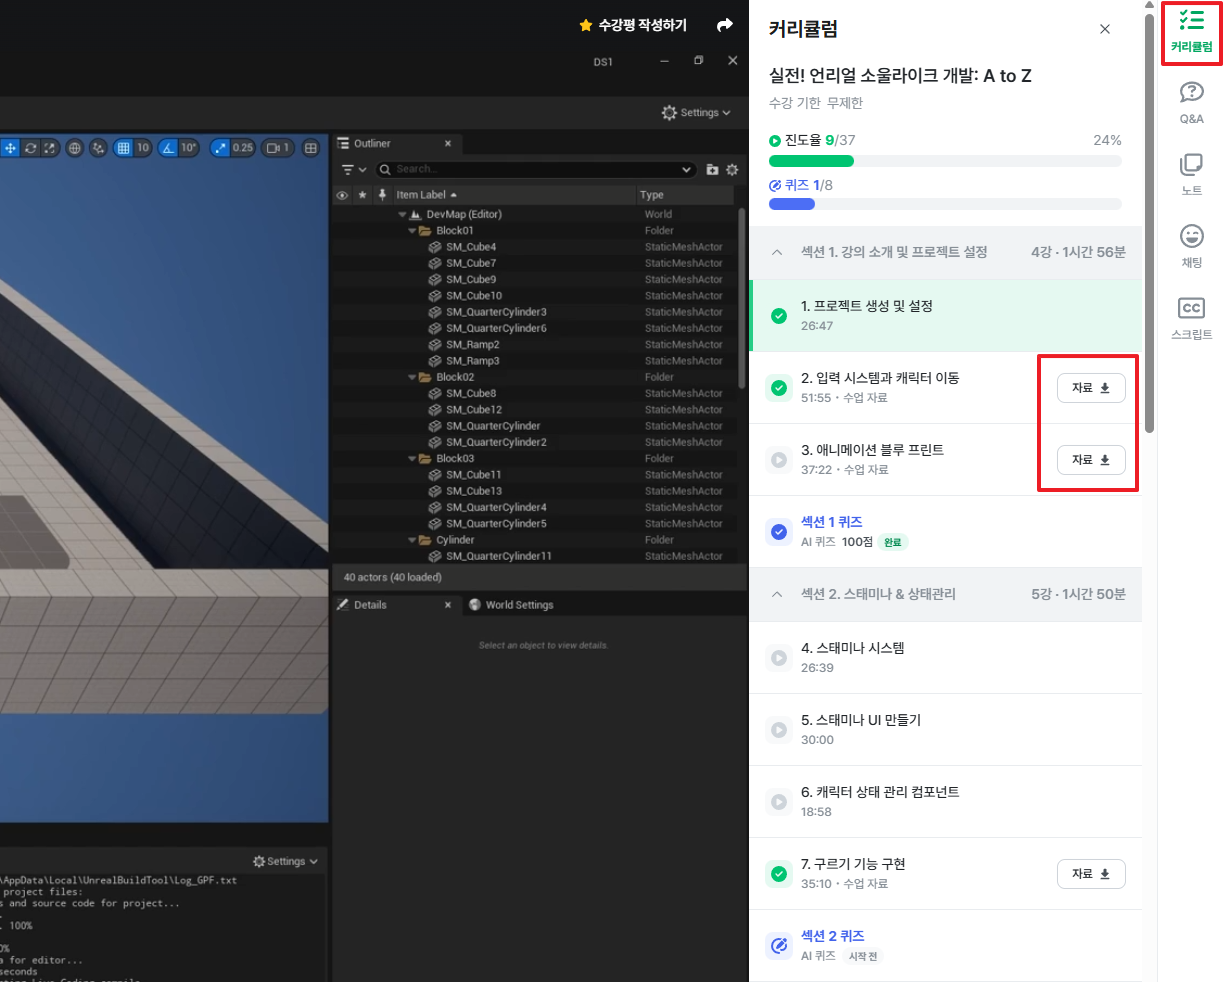Image resolution: width=1226 pixels, height=982 pixels.
Task: Open the 채팅 sidebar tab
Action: coord(1191,247)
